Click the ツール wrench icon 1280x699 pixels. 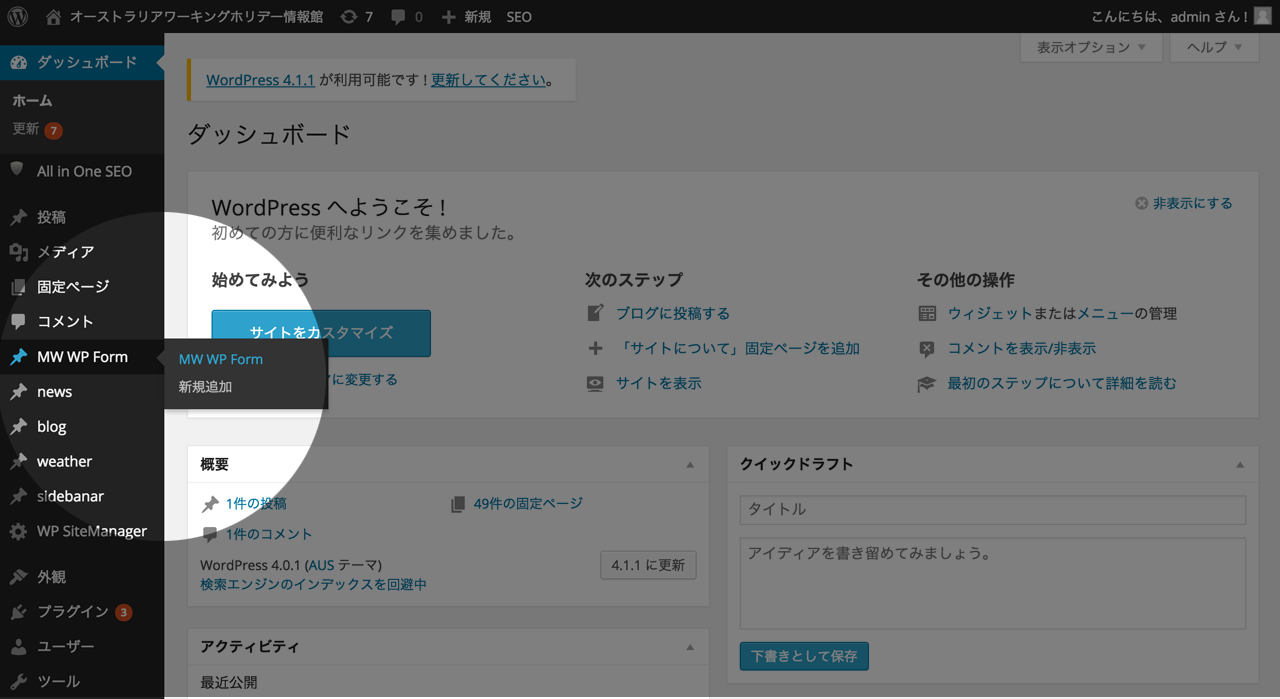tap(18, 682)
